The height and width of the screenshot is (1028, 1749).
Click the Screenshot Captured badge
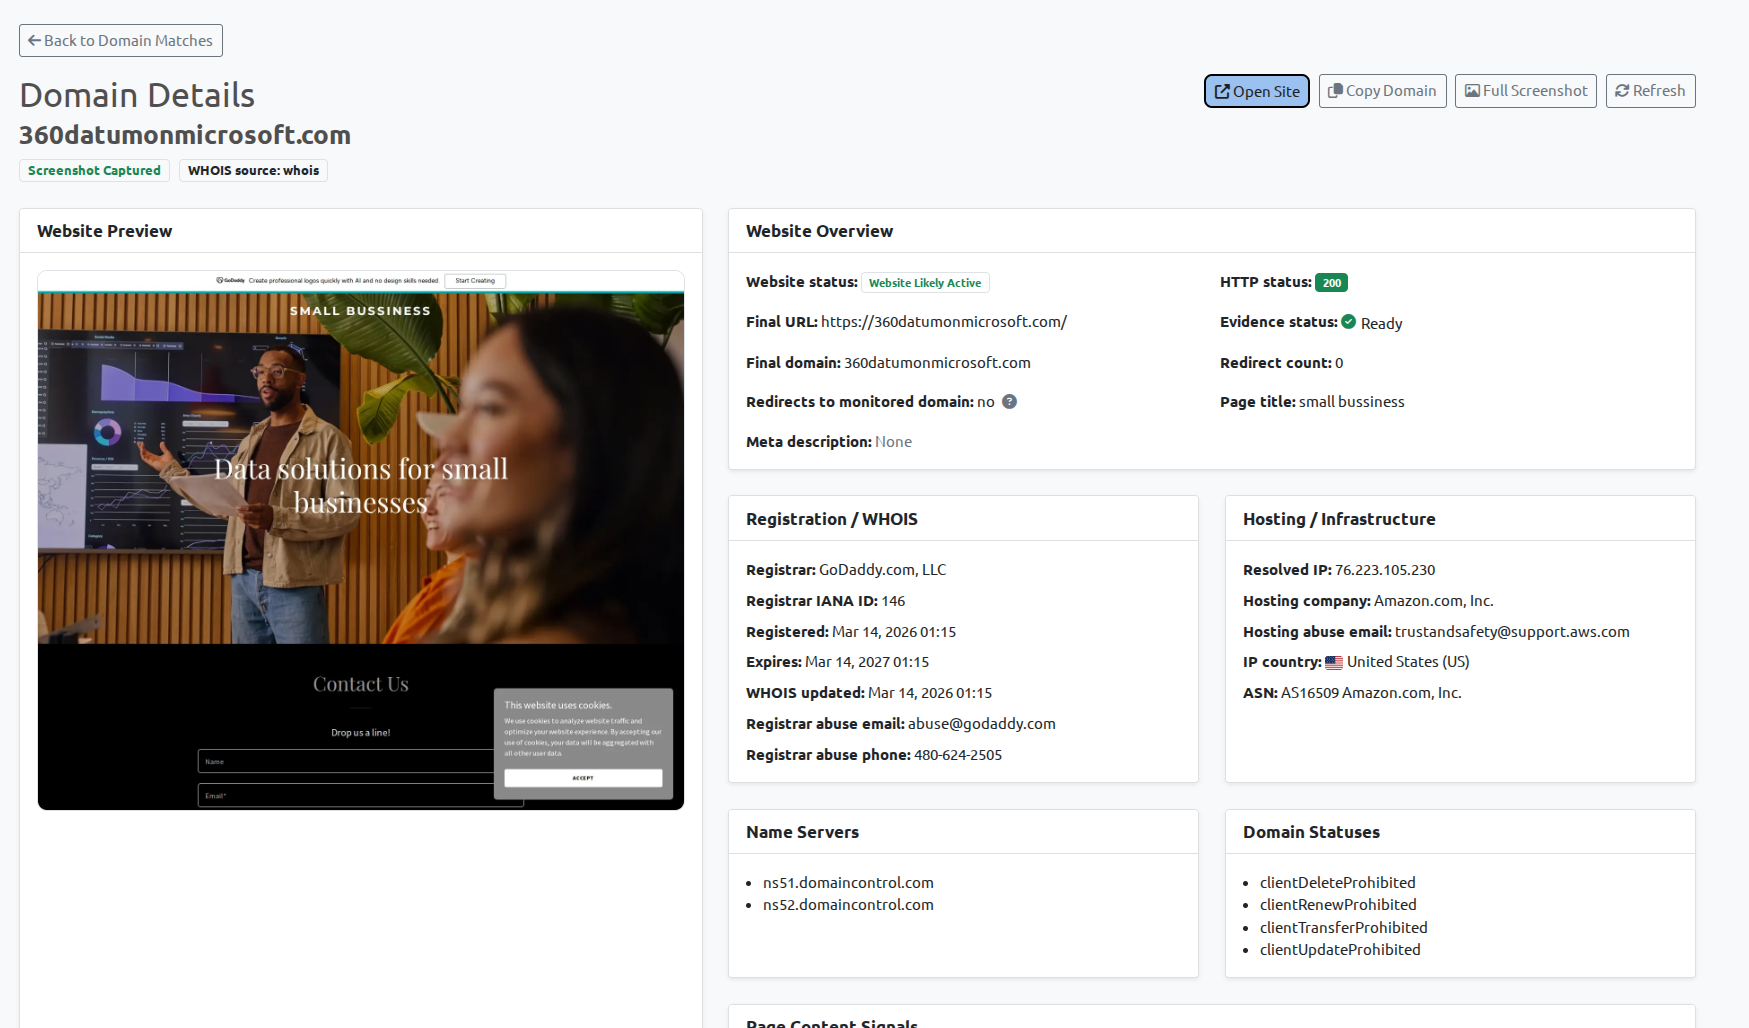pyautogui.click(x=95, y=171)
